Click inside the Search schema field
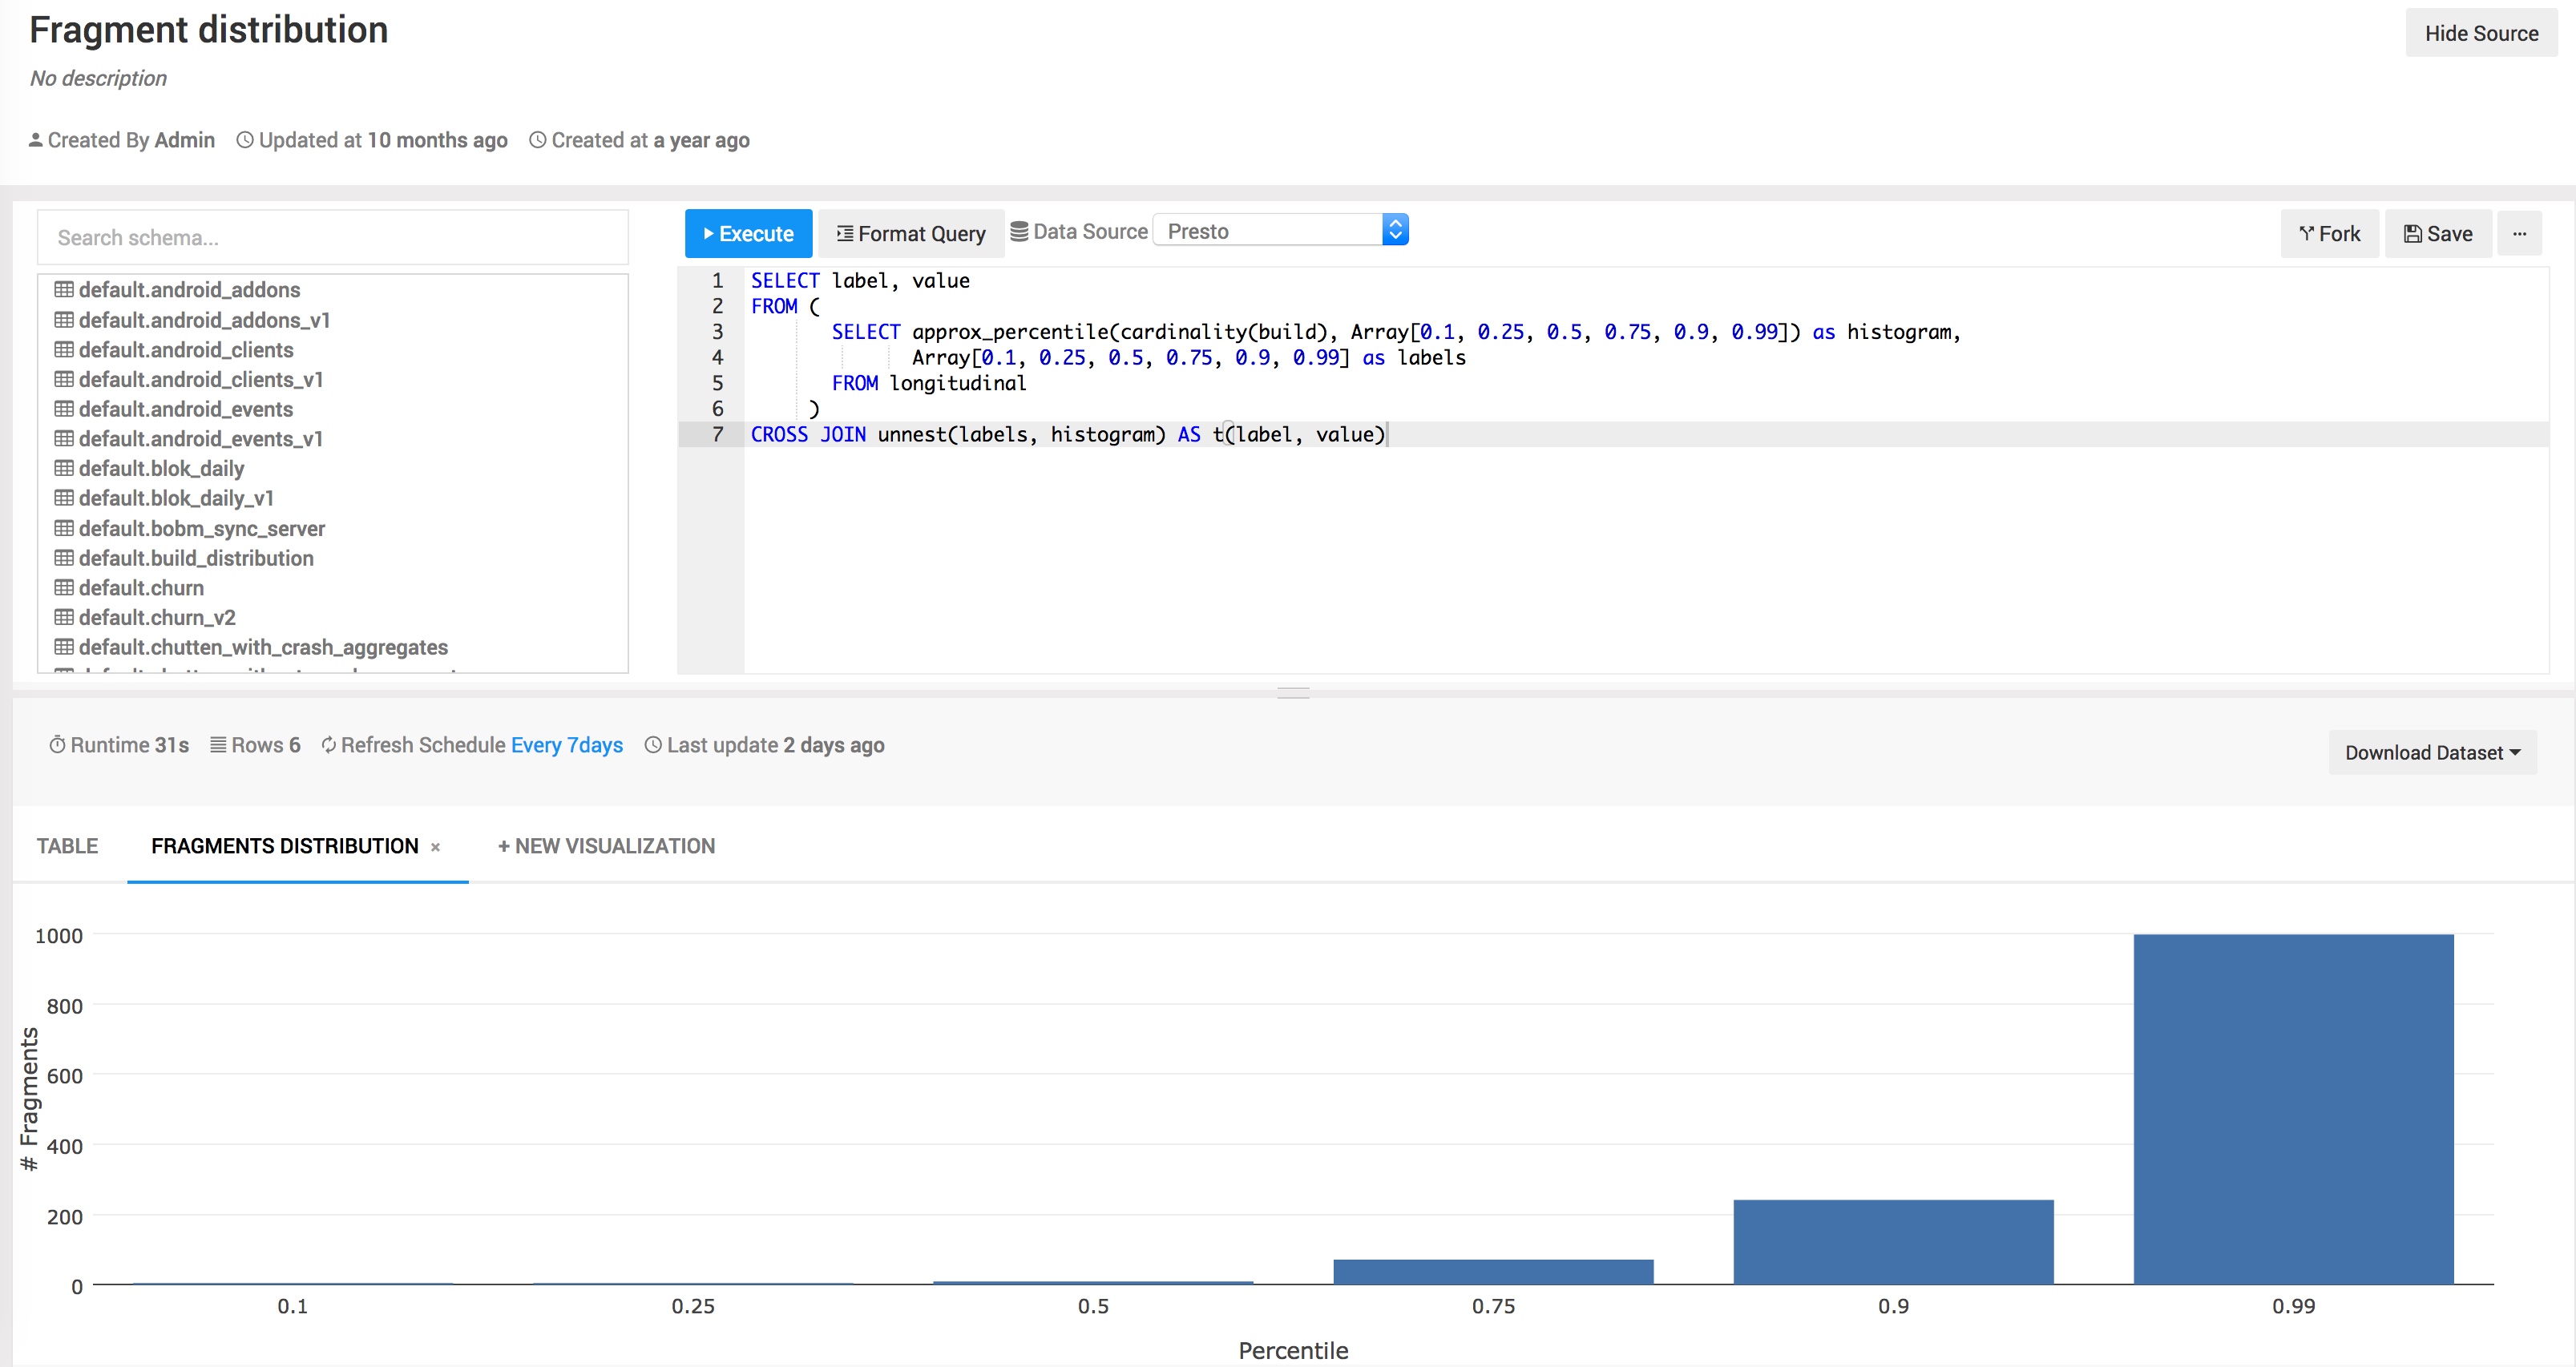The height and width of the screenshot is (1367, 2576). pyautogui.click(x=332, y=237)
